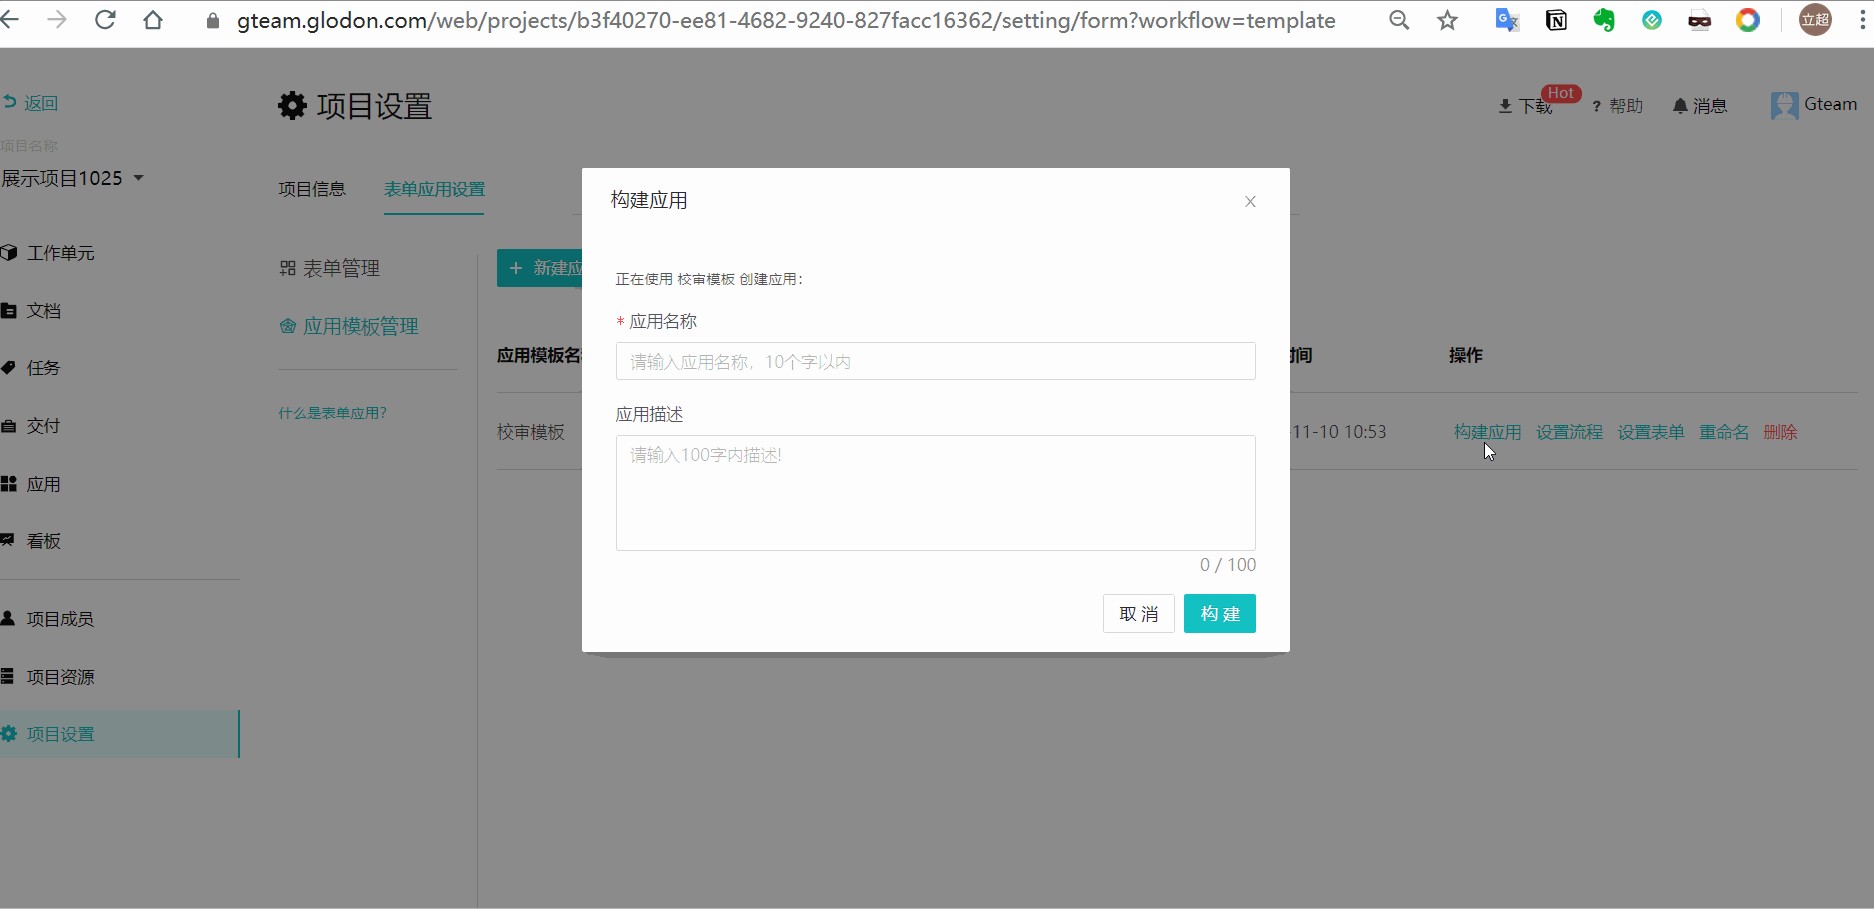Select the 校审模板 row name
The height and width of the screenshot is (909, 1874).
click(531, 432)
